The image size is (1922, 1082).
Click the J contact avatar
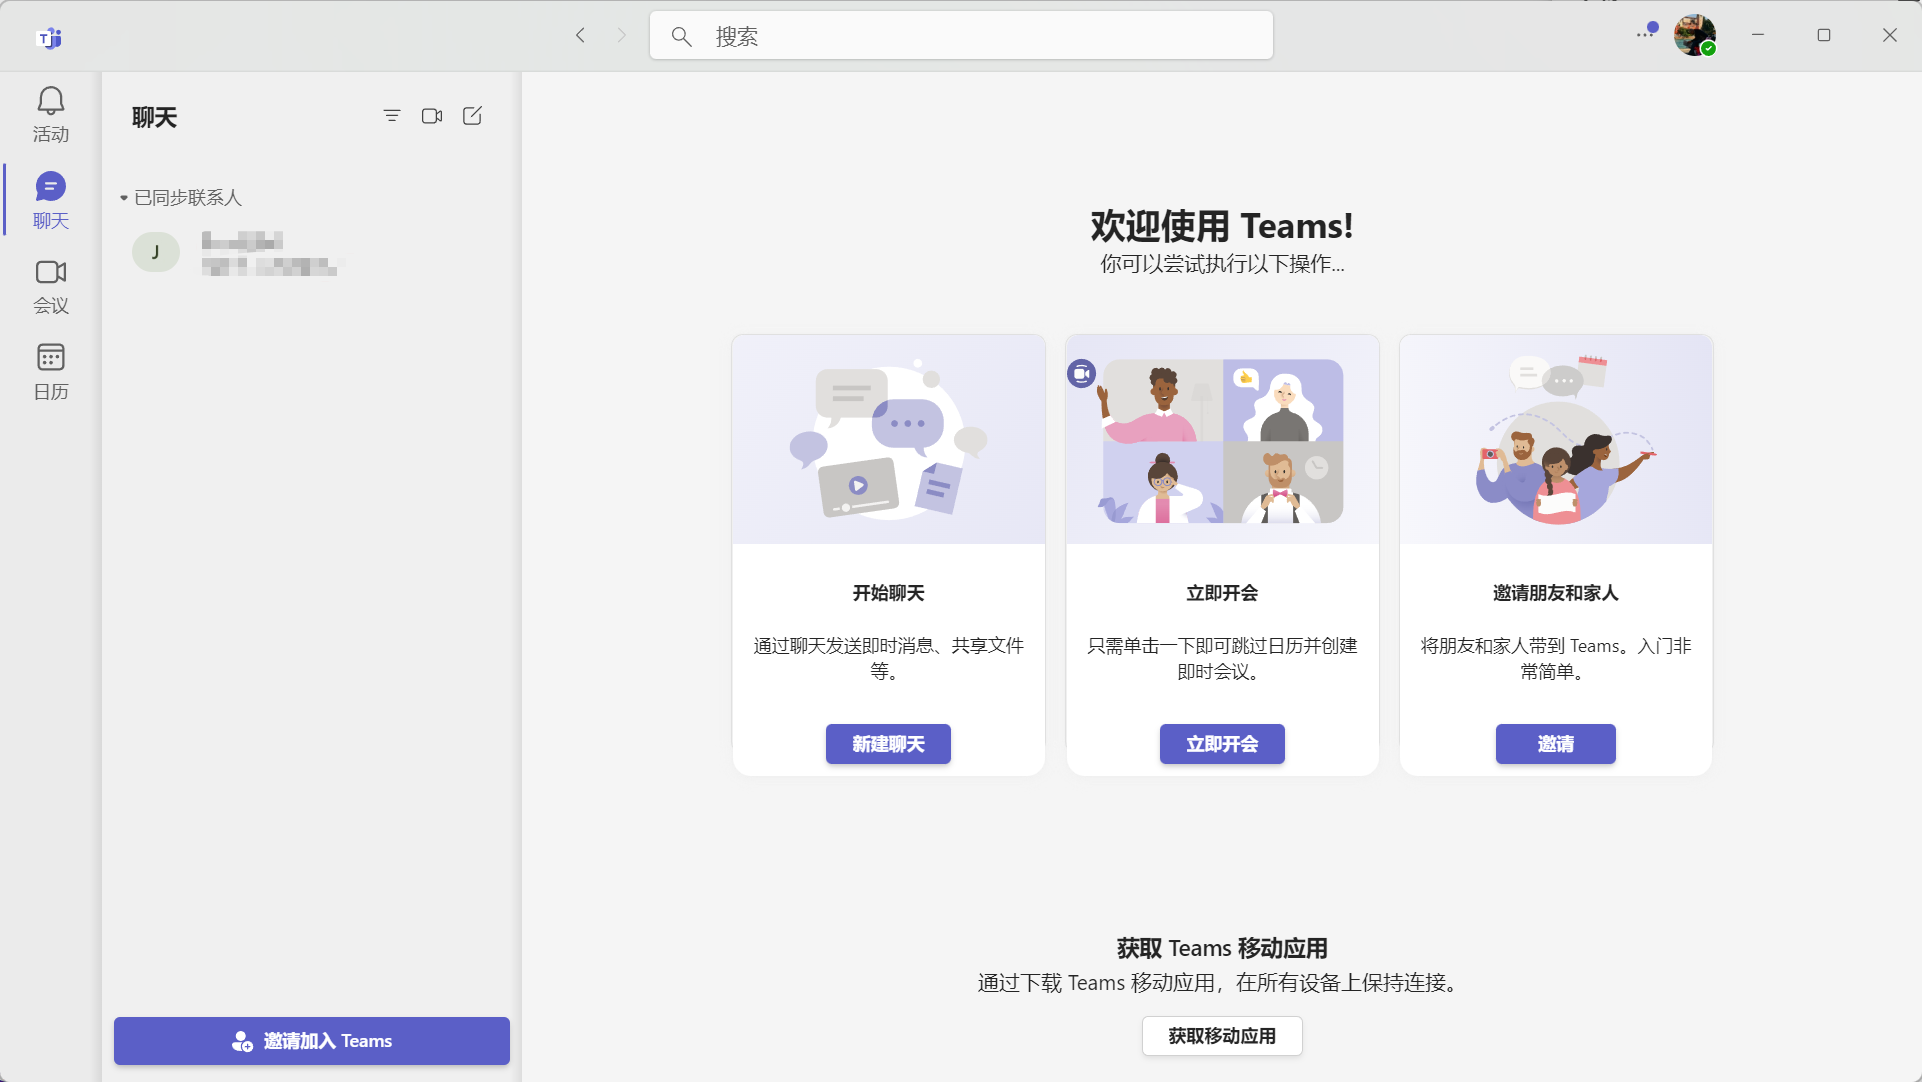(x=156, y=252)
